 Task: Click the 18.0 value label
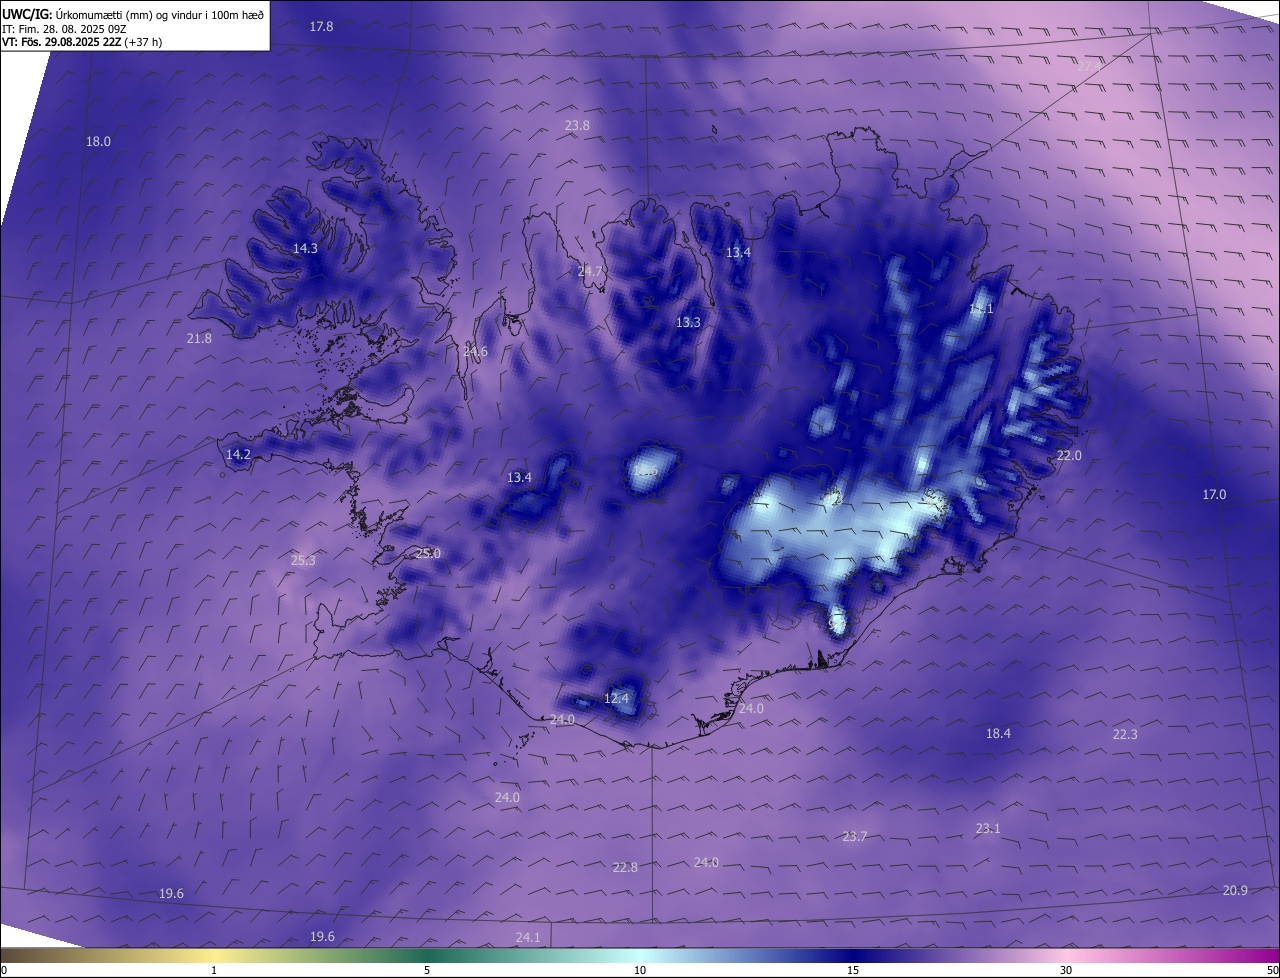98,142
